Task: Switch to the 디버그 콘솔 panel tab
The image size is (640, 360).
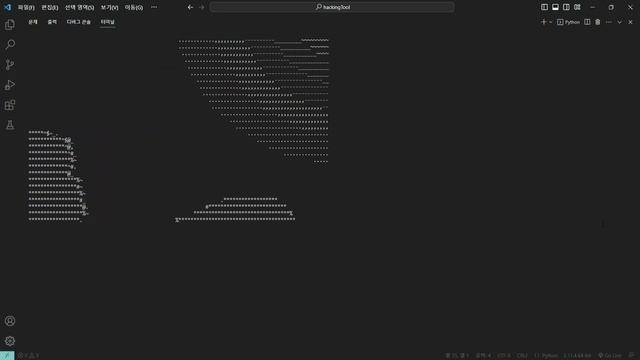Action: 79,22
